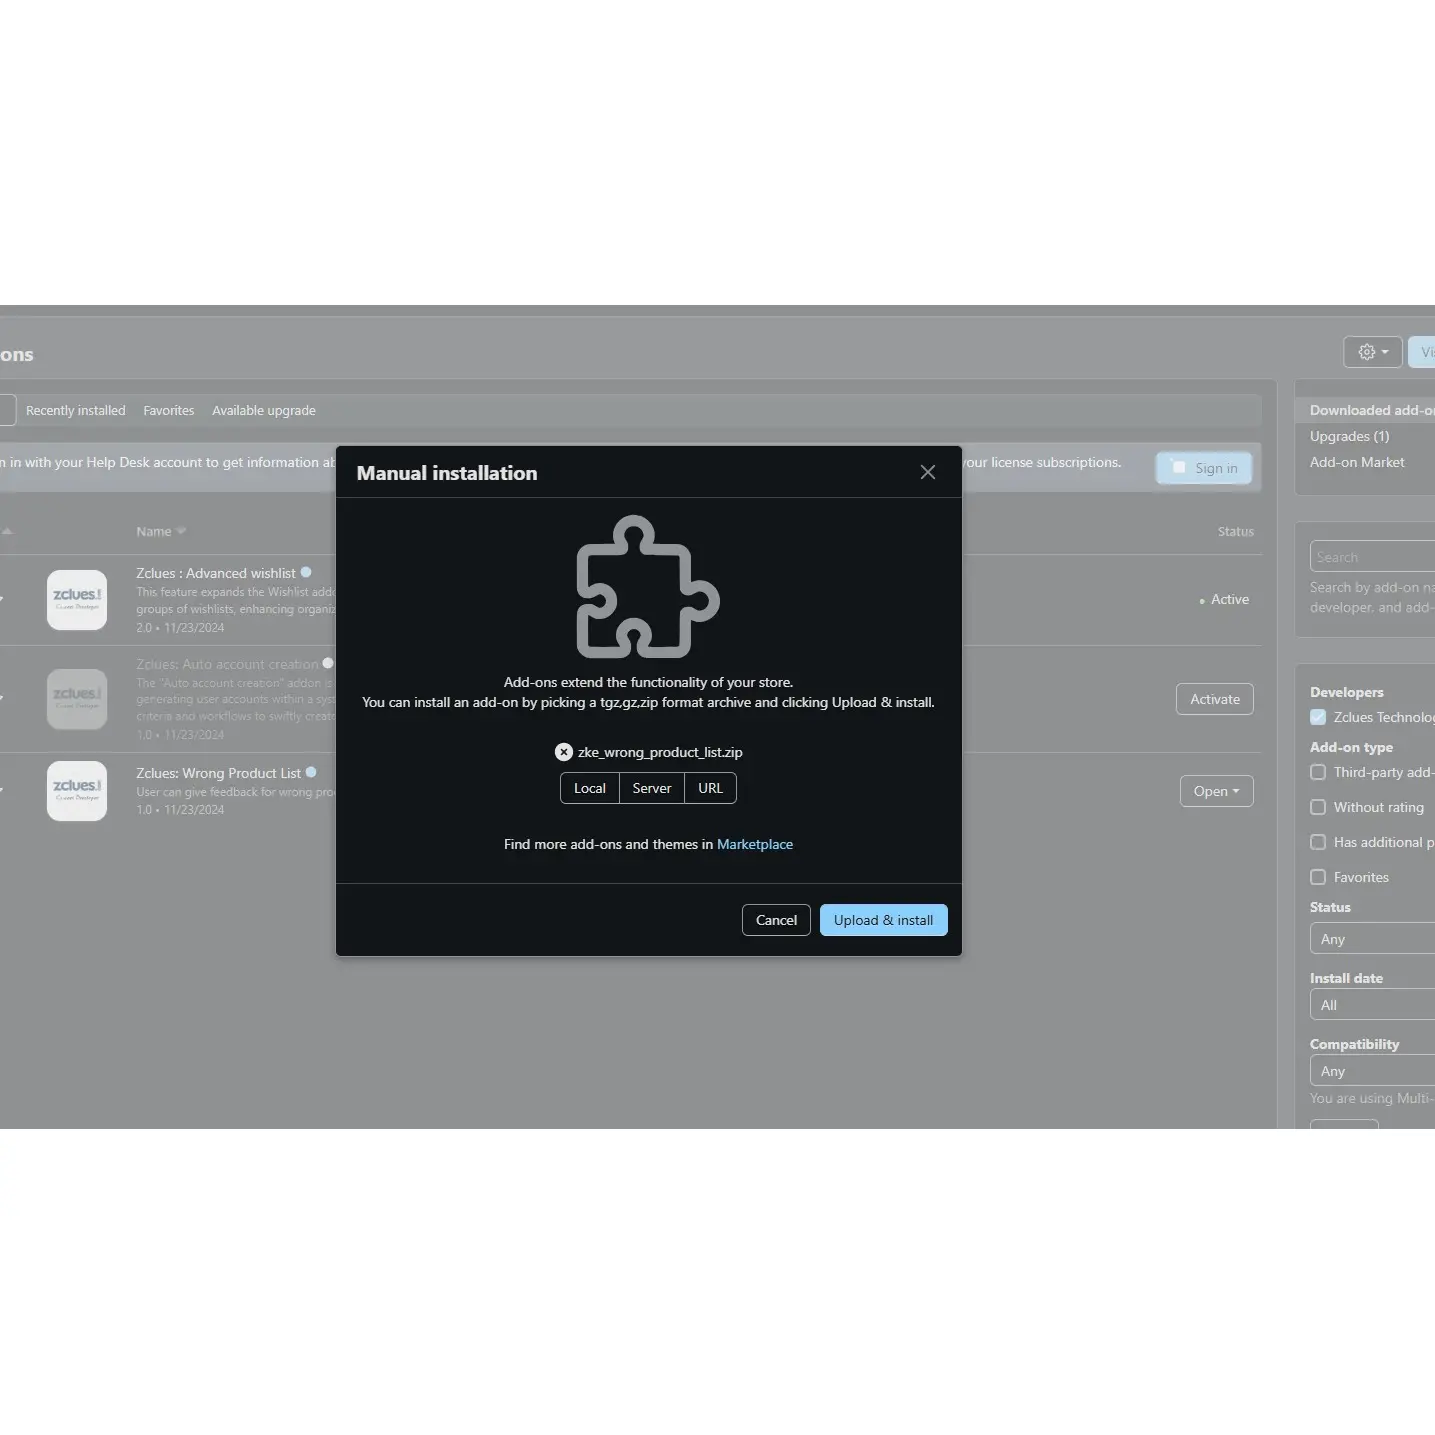The height and width of the screenshot is (1435, 1435).
Task: Click the Zclues Wrong Product List logo
Action: pos(77,791)
